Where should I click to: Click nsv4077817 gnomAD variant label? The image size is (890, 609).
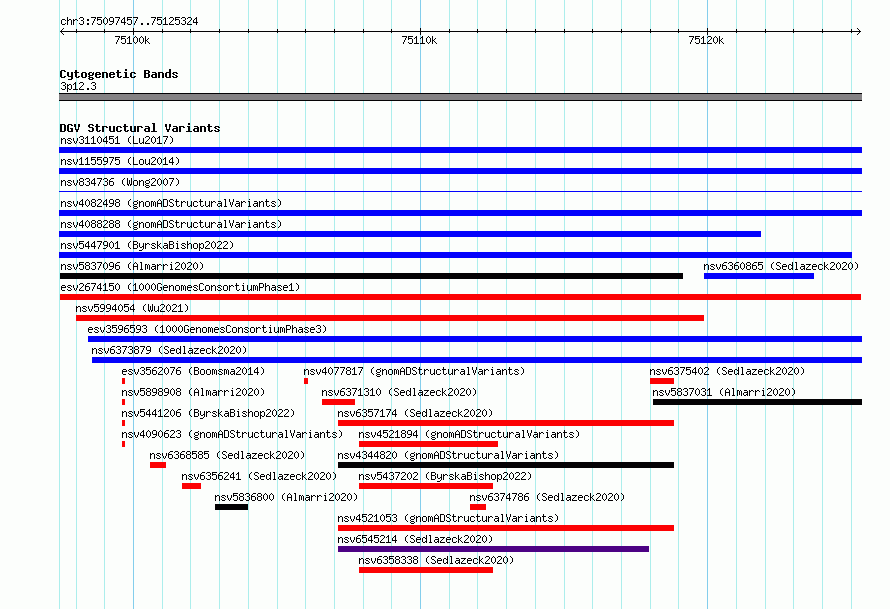[414, 371]
